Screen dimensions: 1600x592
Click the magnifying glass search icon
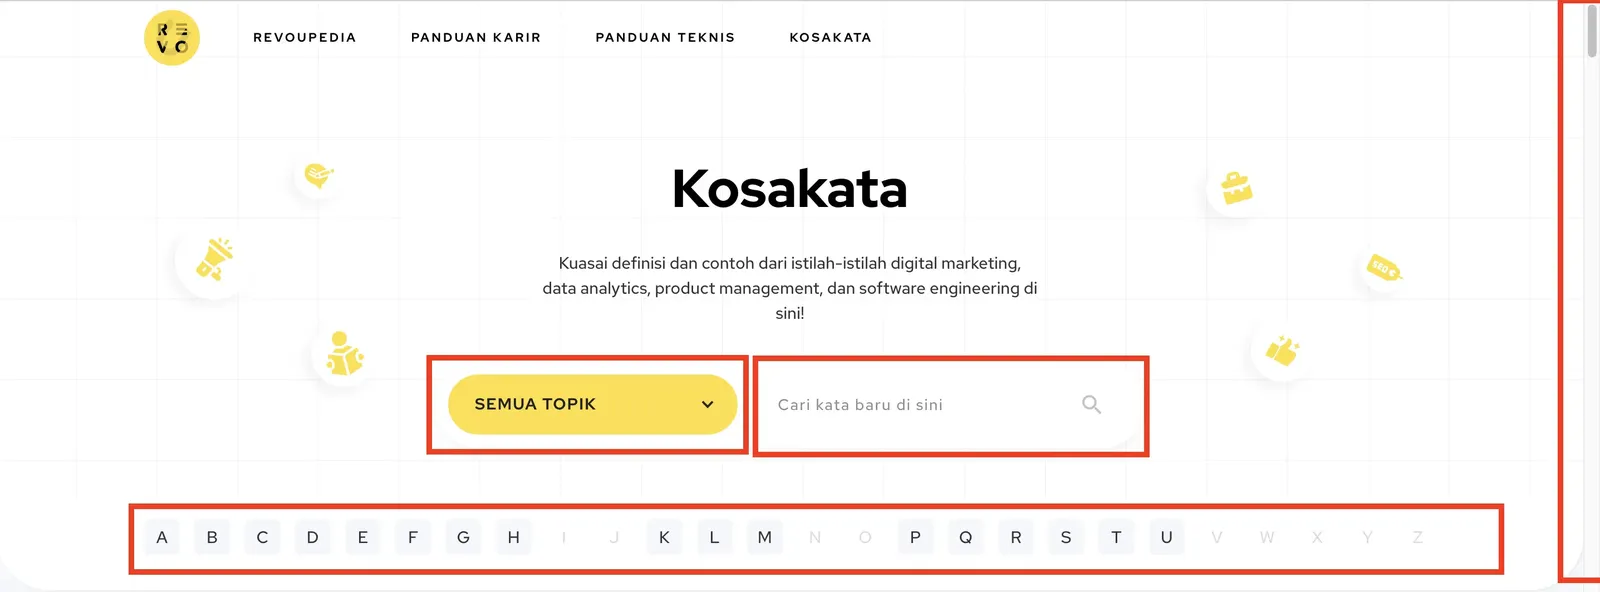click(1091, 404)
